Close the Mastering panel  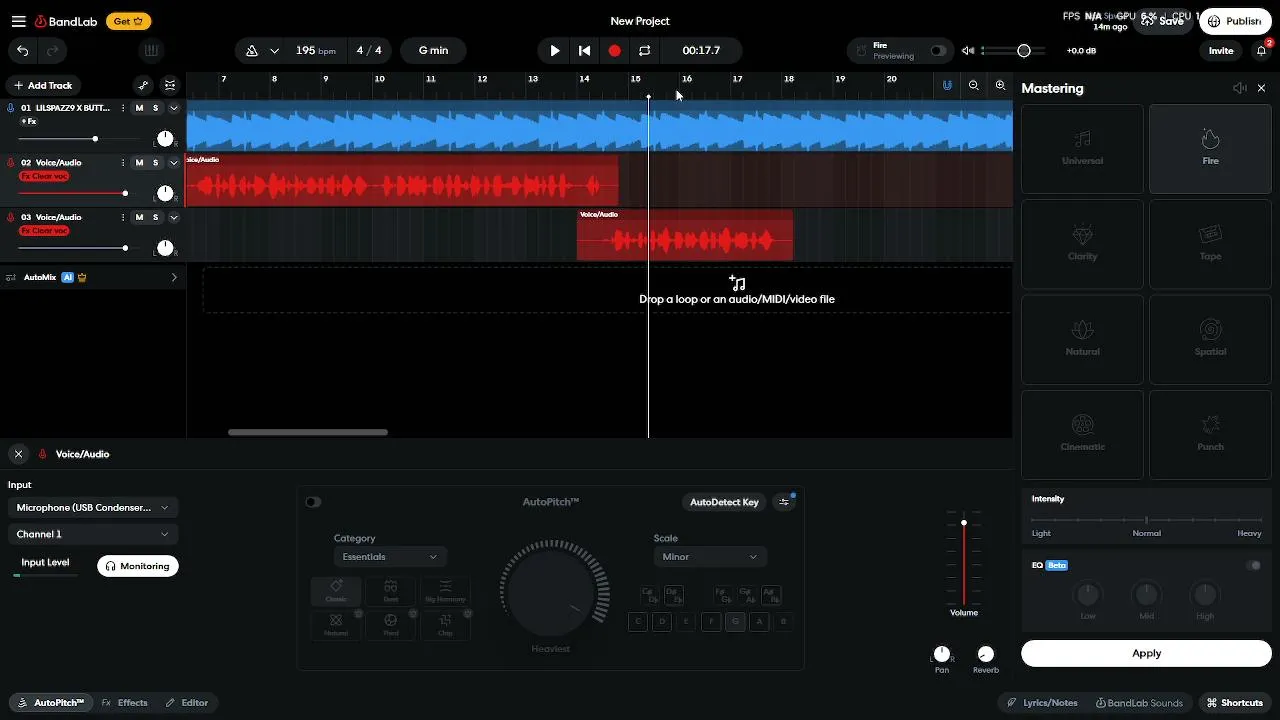point(1261,88)
